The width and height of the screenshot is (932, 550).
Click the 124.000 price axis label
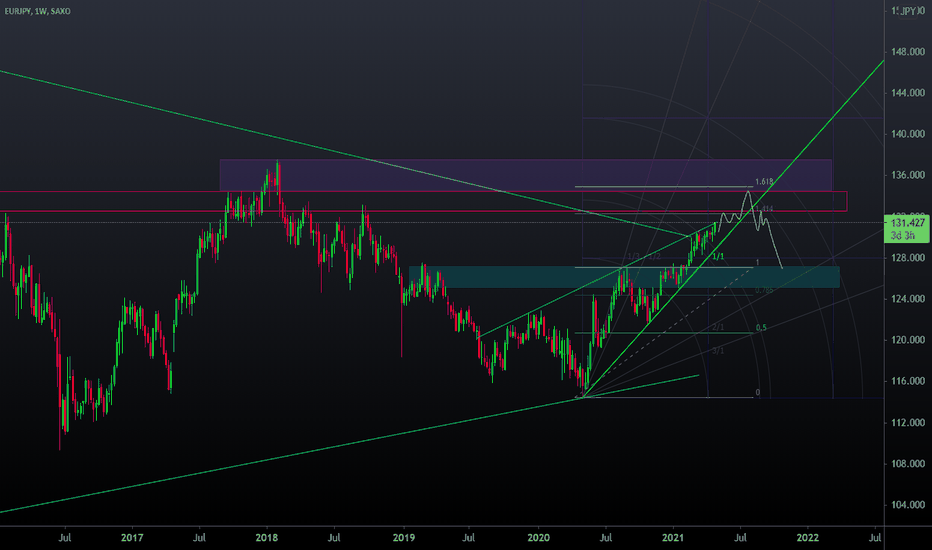908,298
